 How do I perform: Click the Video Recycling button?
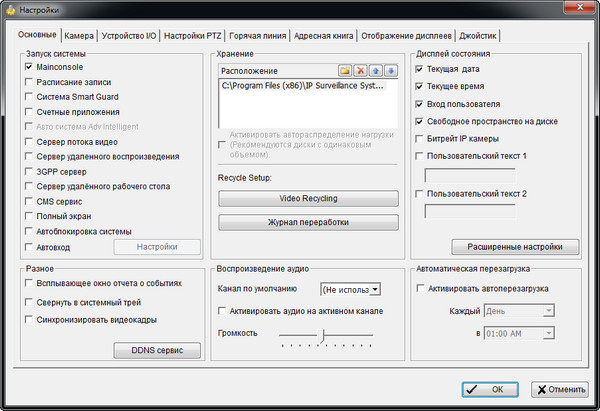(308, 198)
